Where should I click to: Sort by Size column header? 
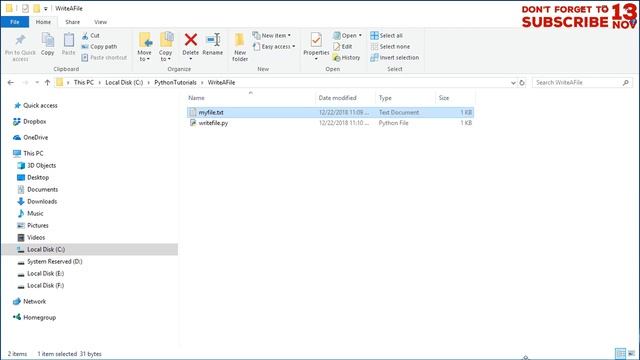click(444, 98)
